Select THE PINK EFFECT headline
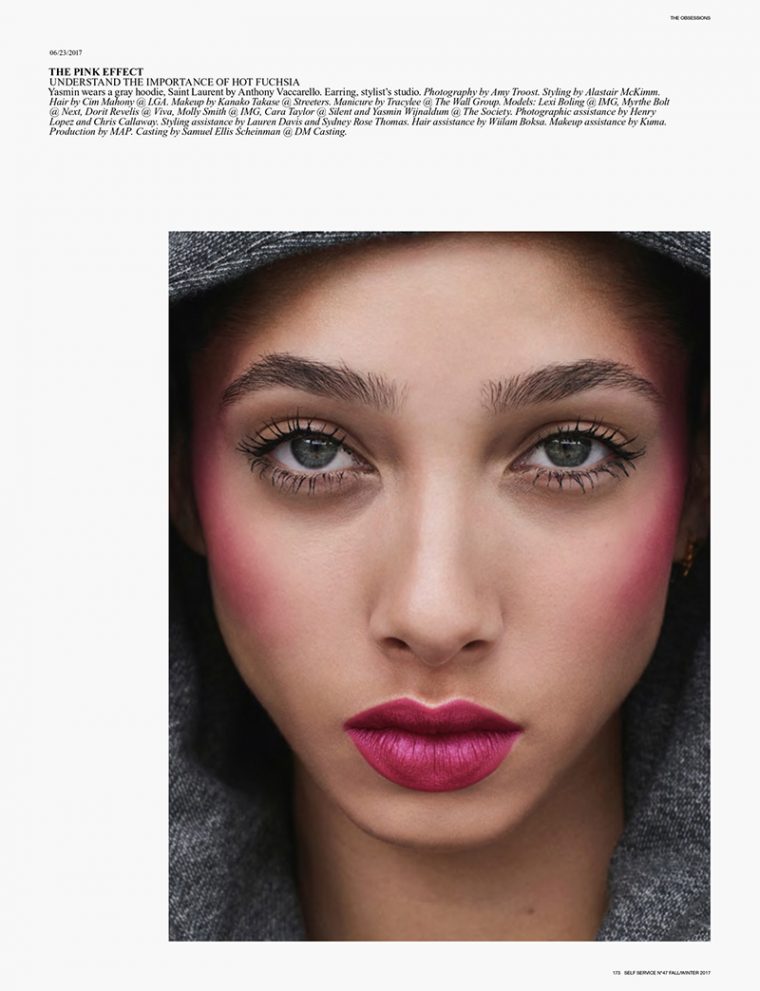 (96, 72)
